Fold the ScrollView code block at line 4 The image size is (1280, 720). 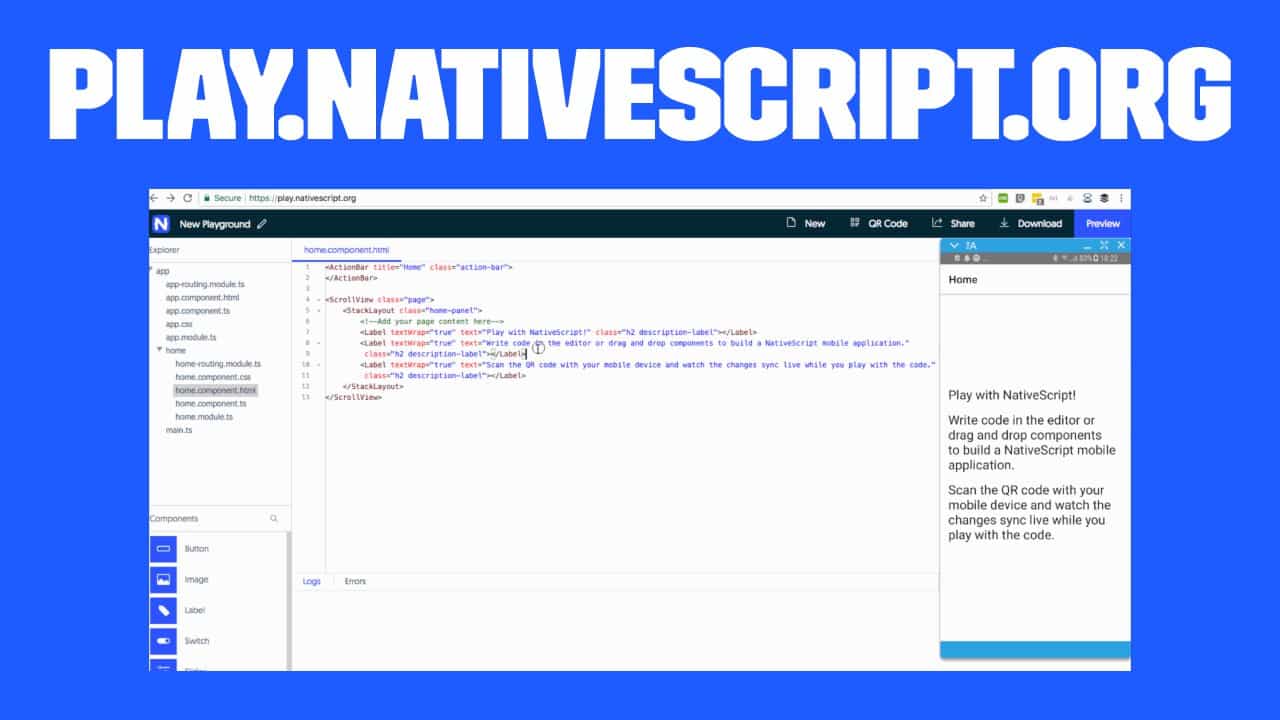(x=318, y=300)
